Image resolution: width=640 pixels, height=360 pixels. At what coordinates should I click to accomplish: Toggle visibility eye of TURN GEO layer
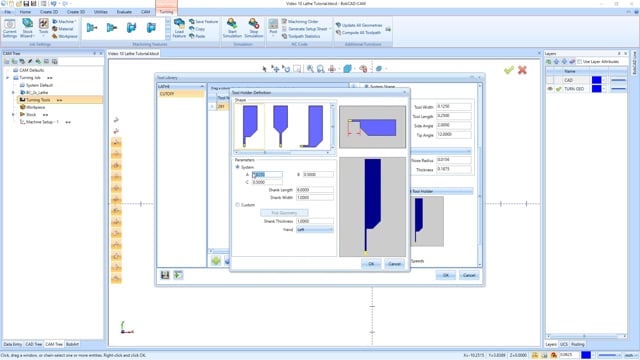coord(550,89)
